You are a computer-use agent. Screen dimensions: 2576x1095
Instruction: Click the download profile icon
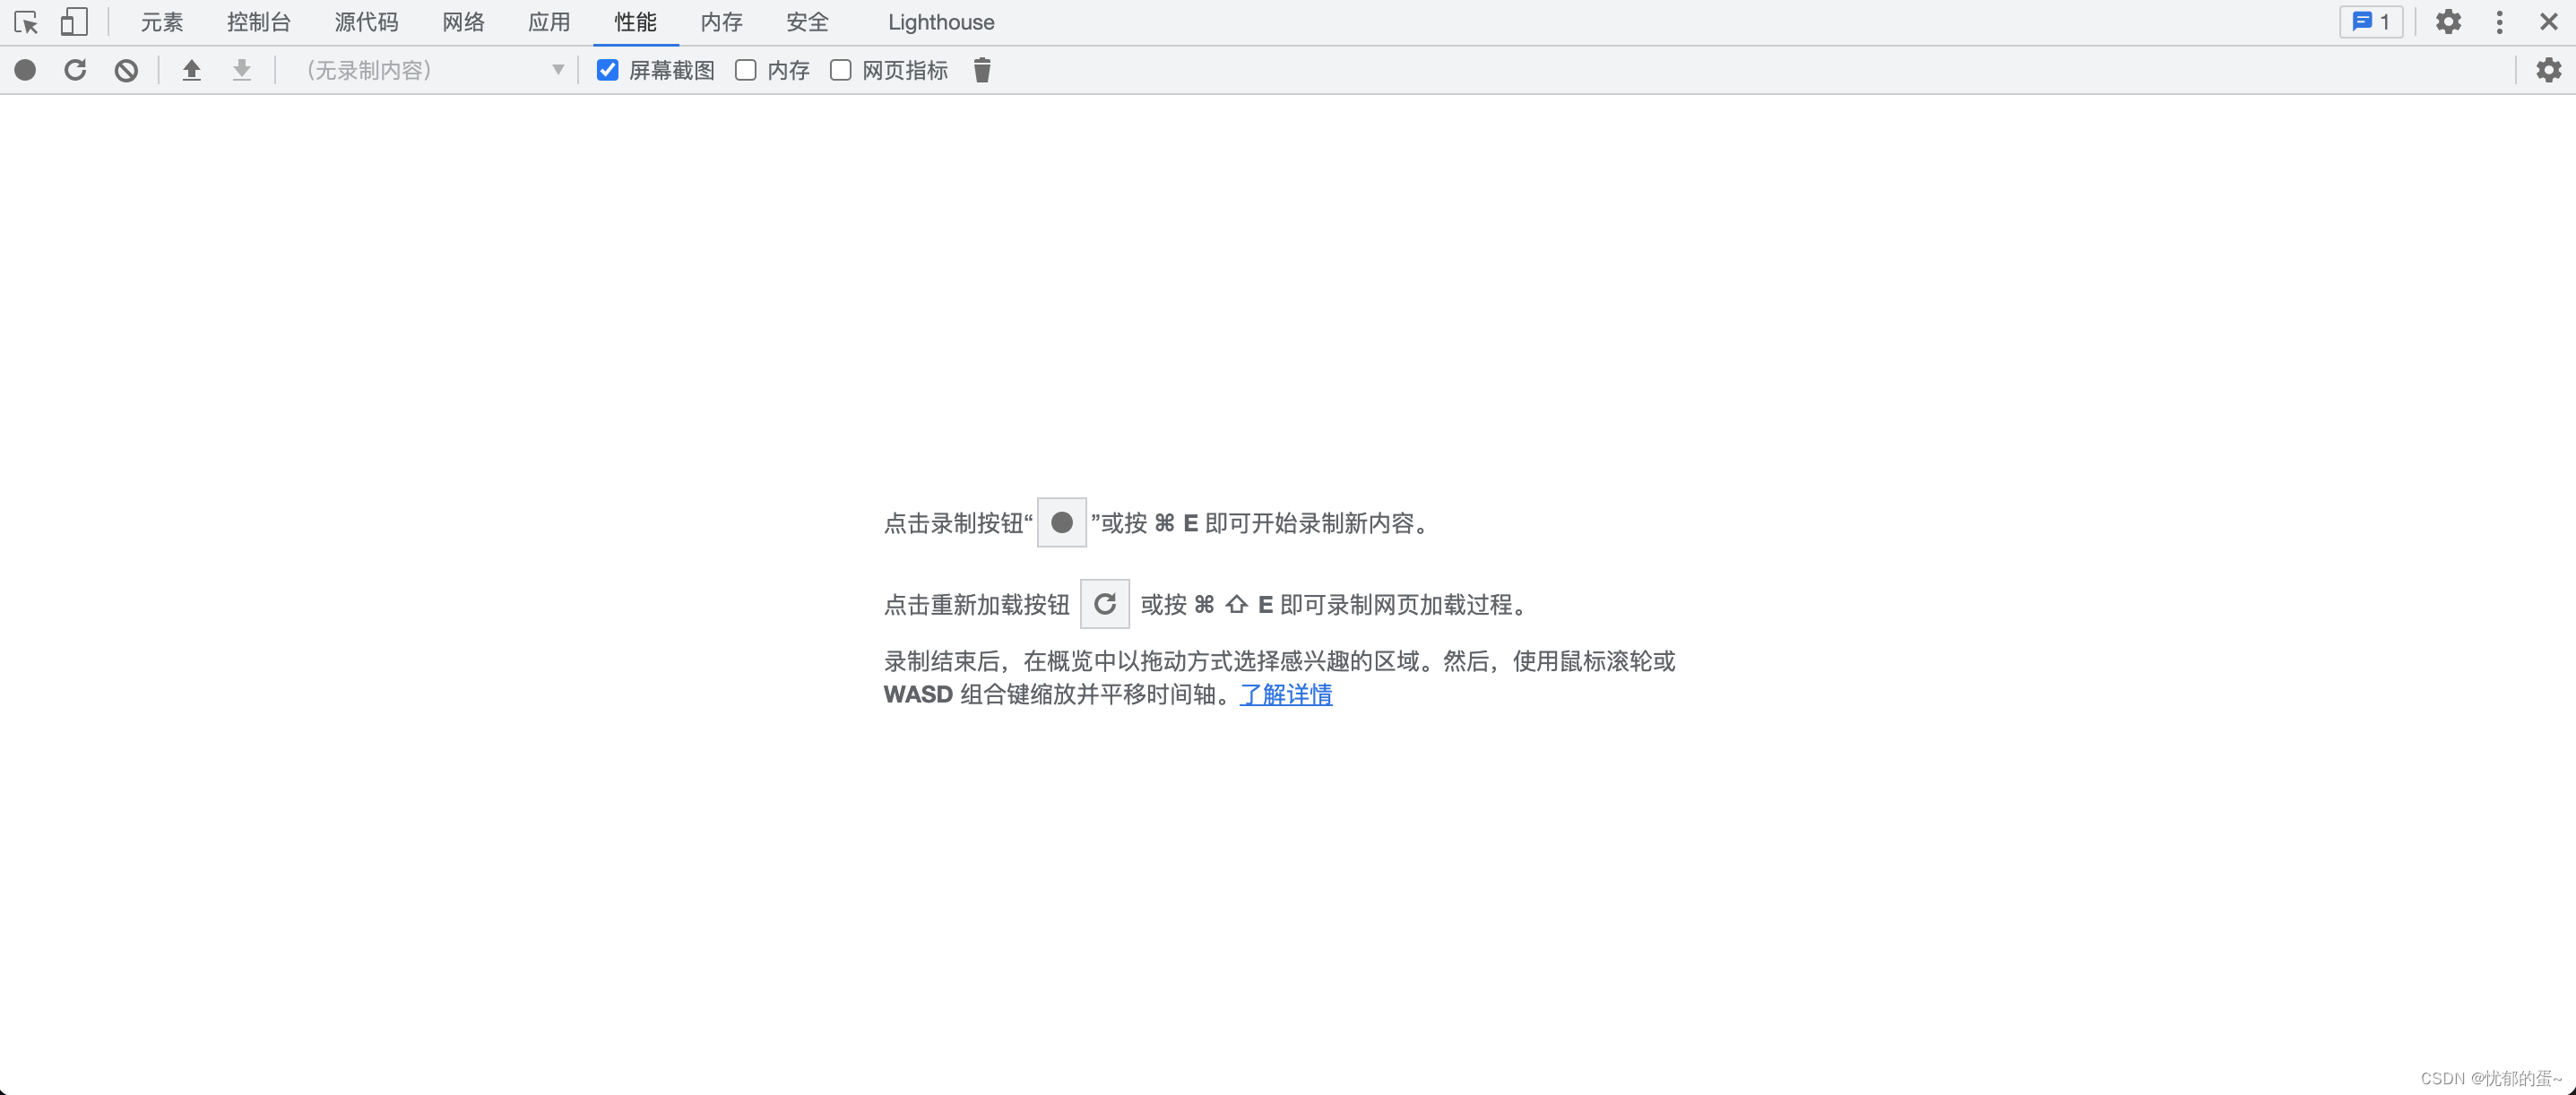(x=241, y=71)
